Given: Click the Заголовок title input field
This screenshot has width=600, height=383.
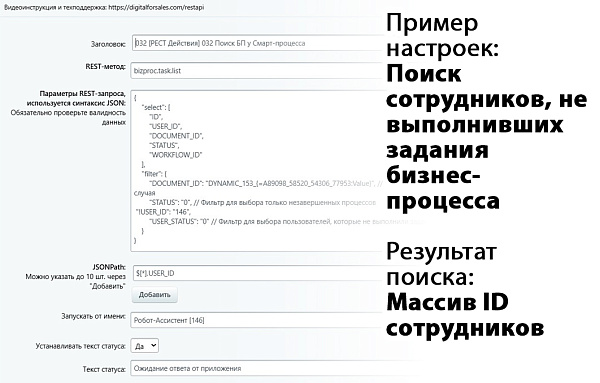Looking at the screenshot, I should [258, 43].
